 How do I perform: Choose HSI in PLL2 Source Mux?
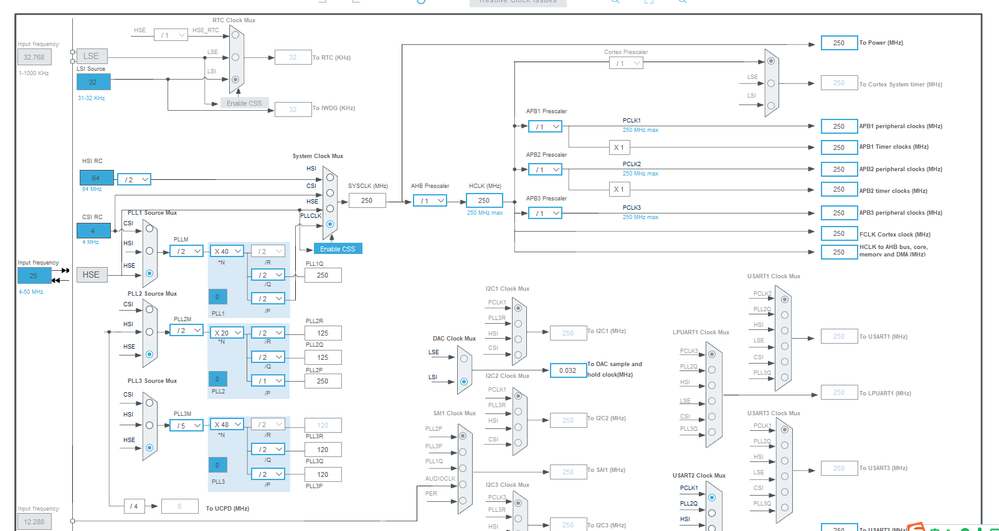pyautogui.click(x=148, y=331)
